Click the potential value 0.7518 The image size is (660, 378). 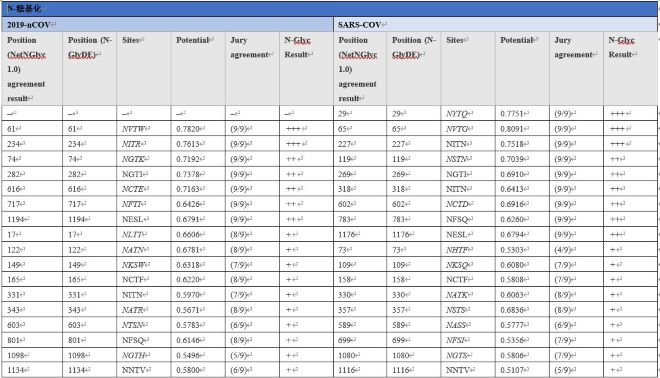pyautogui.click(x=512, y=144)
